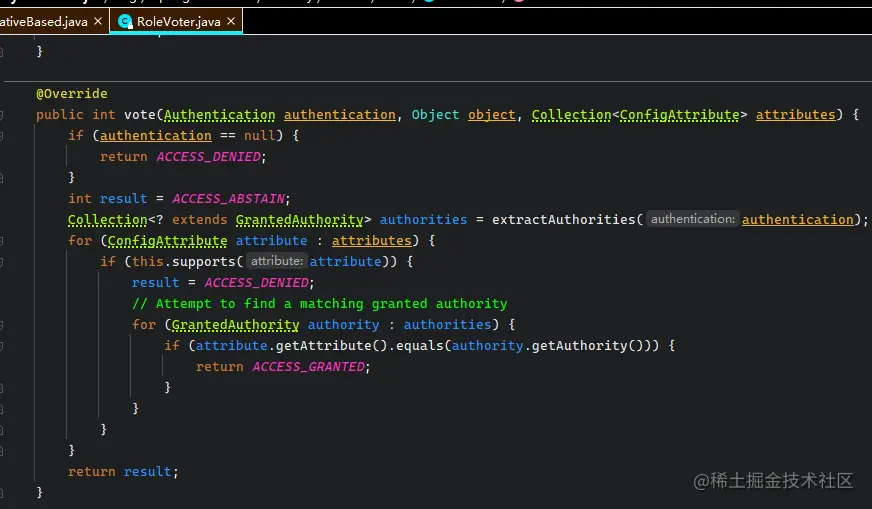Viewport: 872px width, 509px height.
Task: Click the supports method call
Action: 204,261
